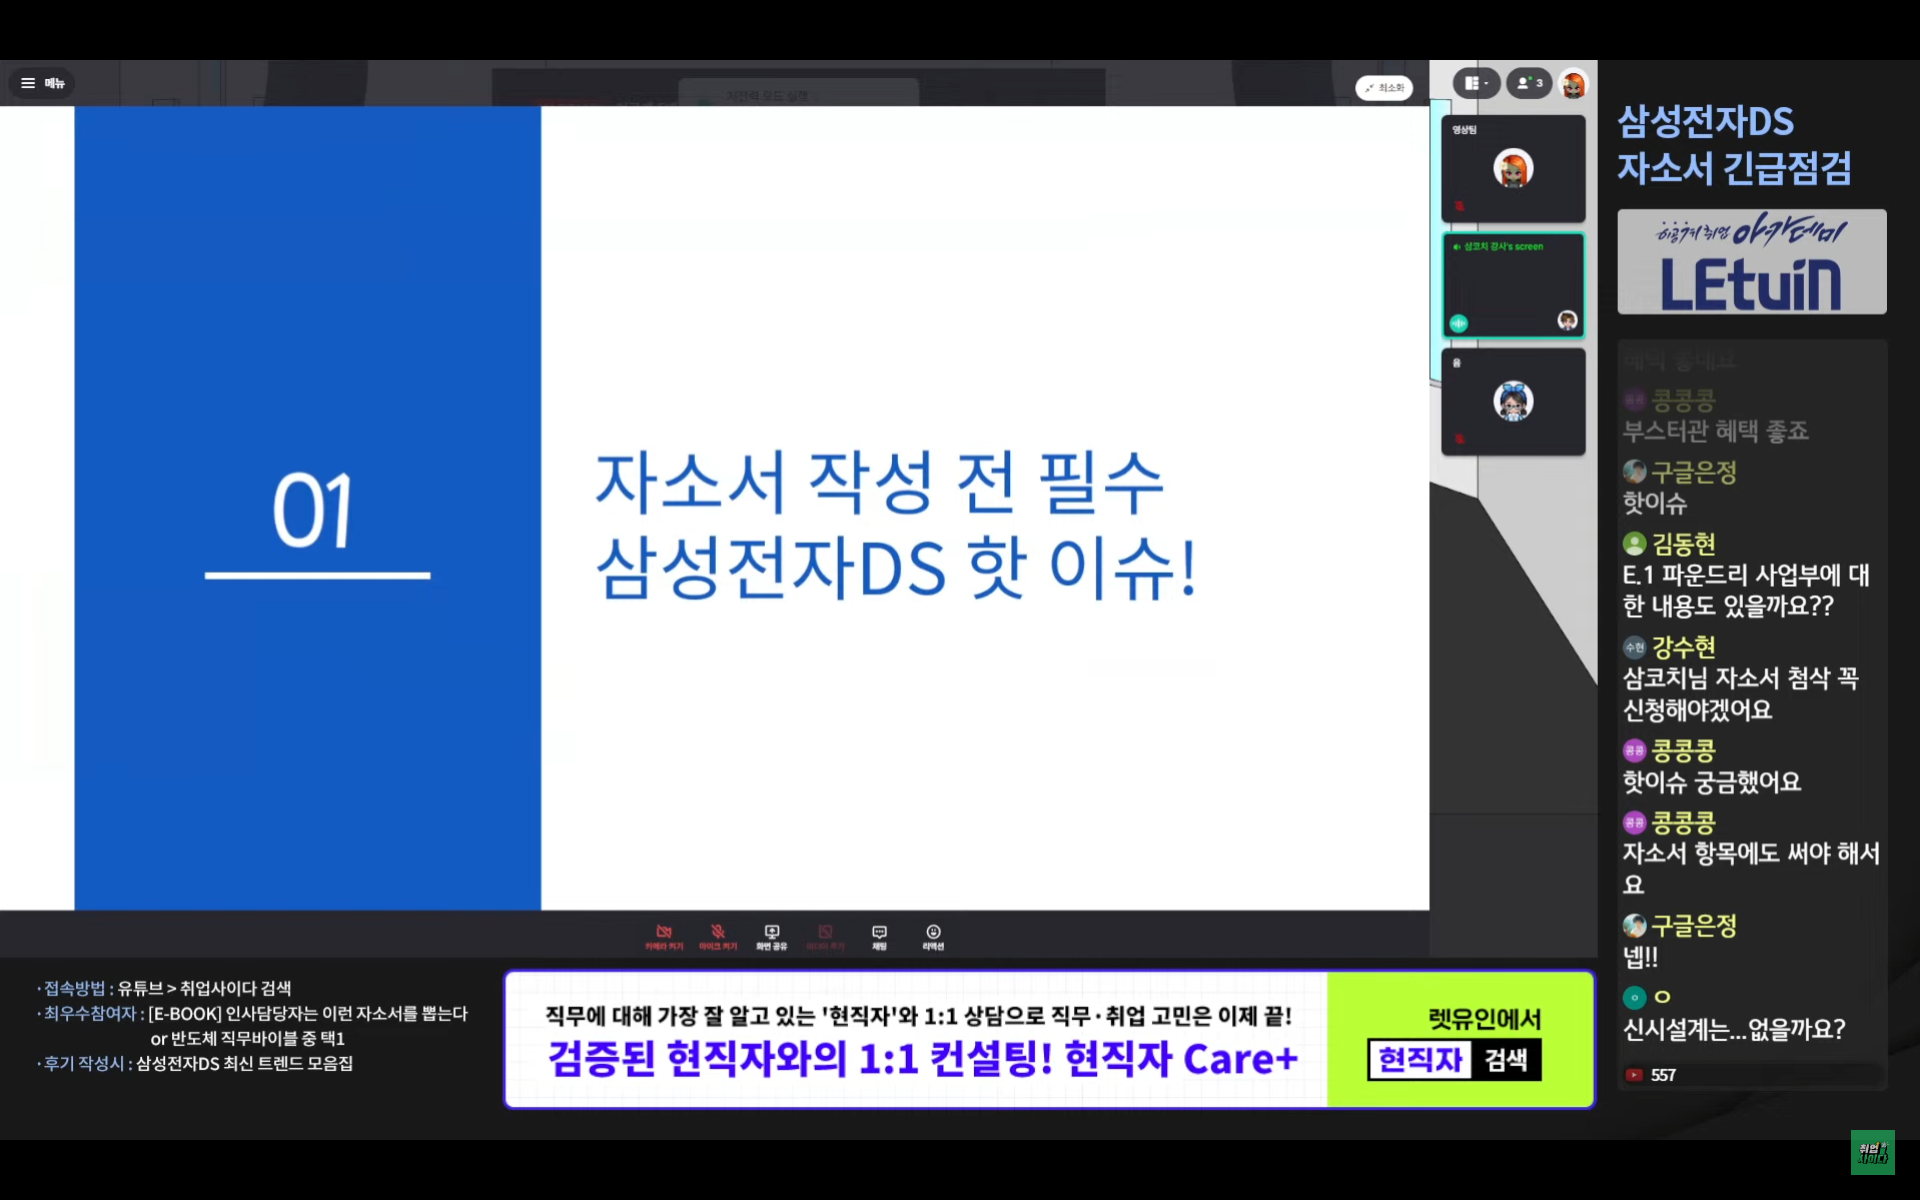Click the 현직자 검색 search box in banner
This screenshot has width=1920, height=1200.
coord(1454,1060)
